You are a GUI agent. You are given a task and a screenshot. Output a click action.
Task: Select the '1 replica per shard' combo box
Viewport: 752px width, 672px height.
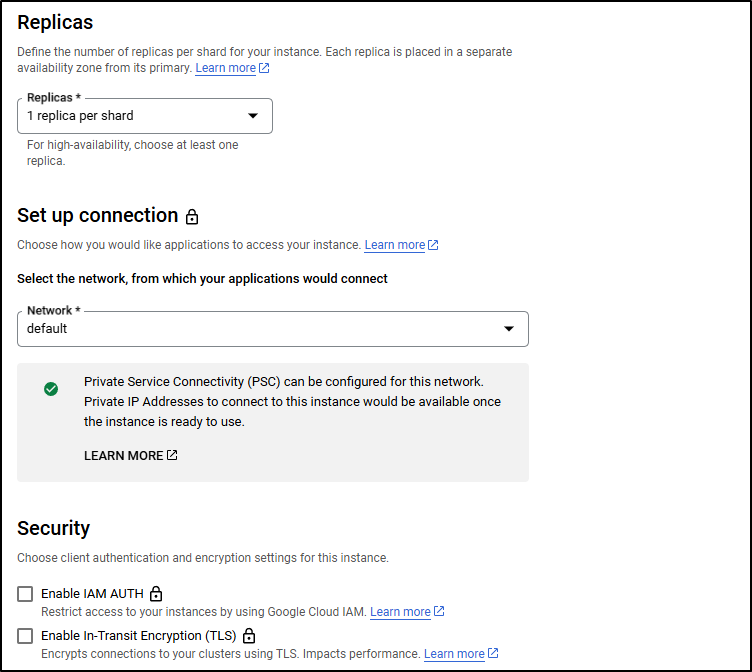(x=145, y=116)
